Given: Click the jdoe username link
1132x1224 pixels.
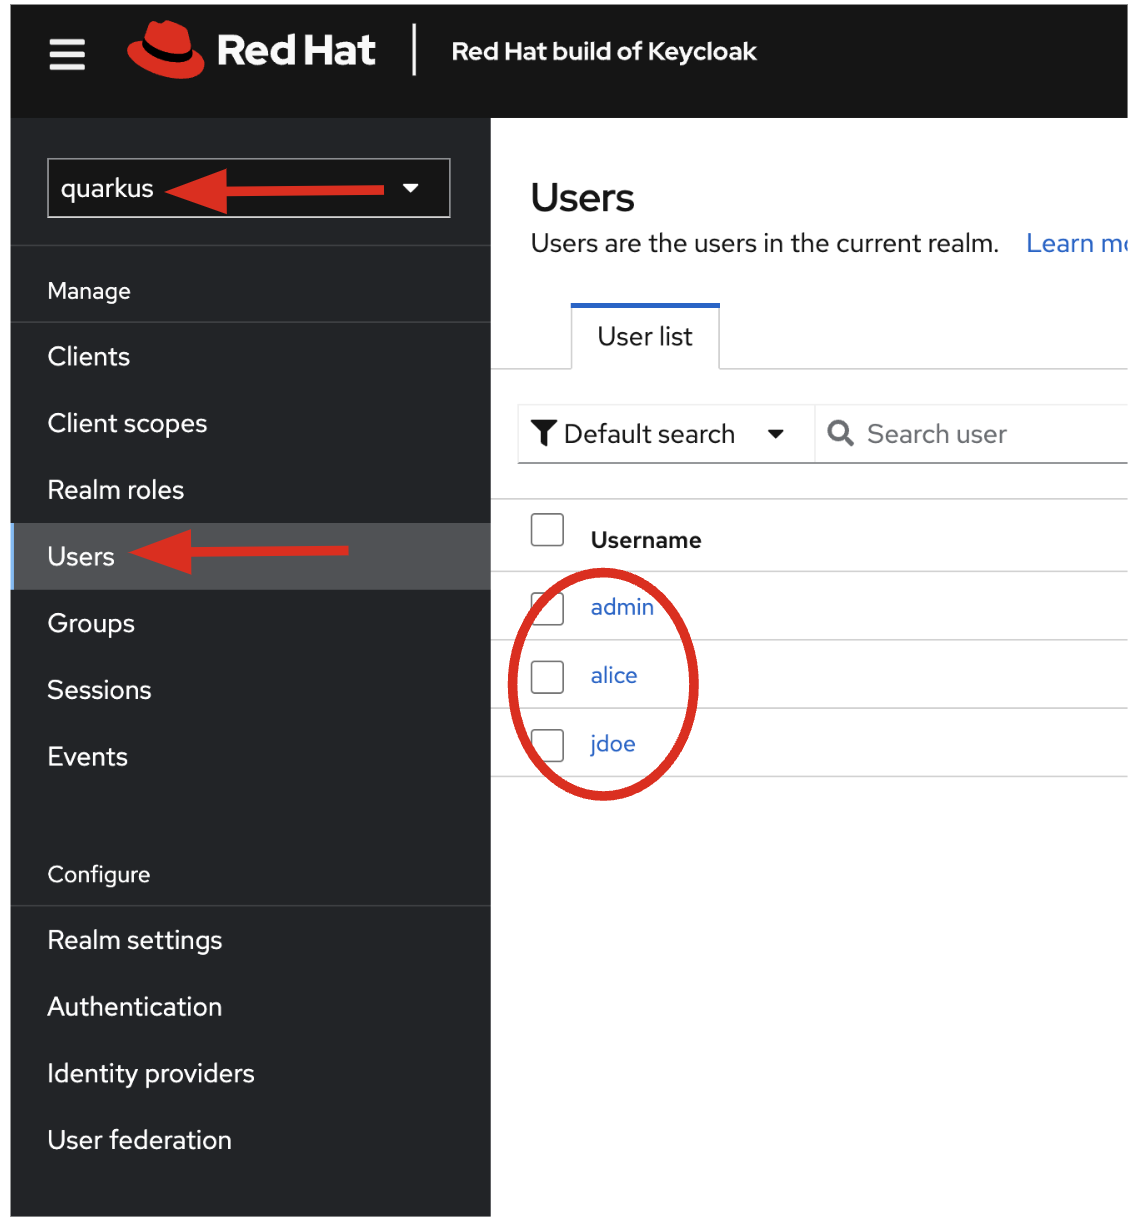Looking at the screenshot, I should point(612,744).
